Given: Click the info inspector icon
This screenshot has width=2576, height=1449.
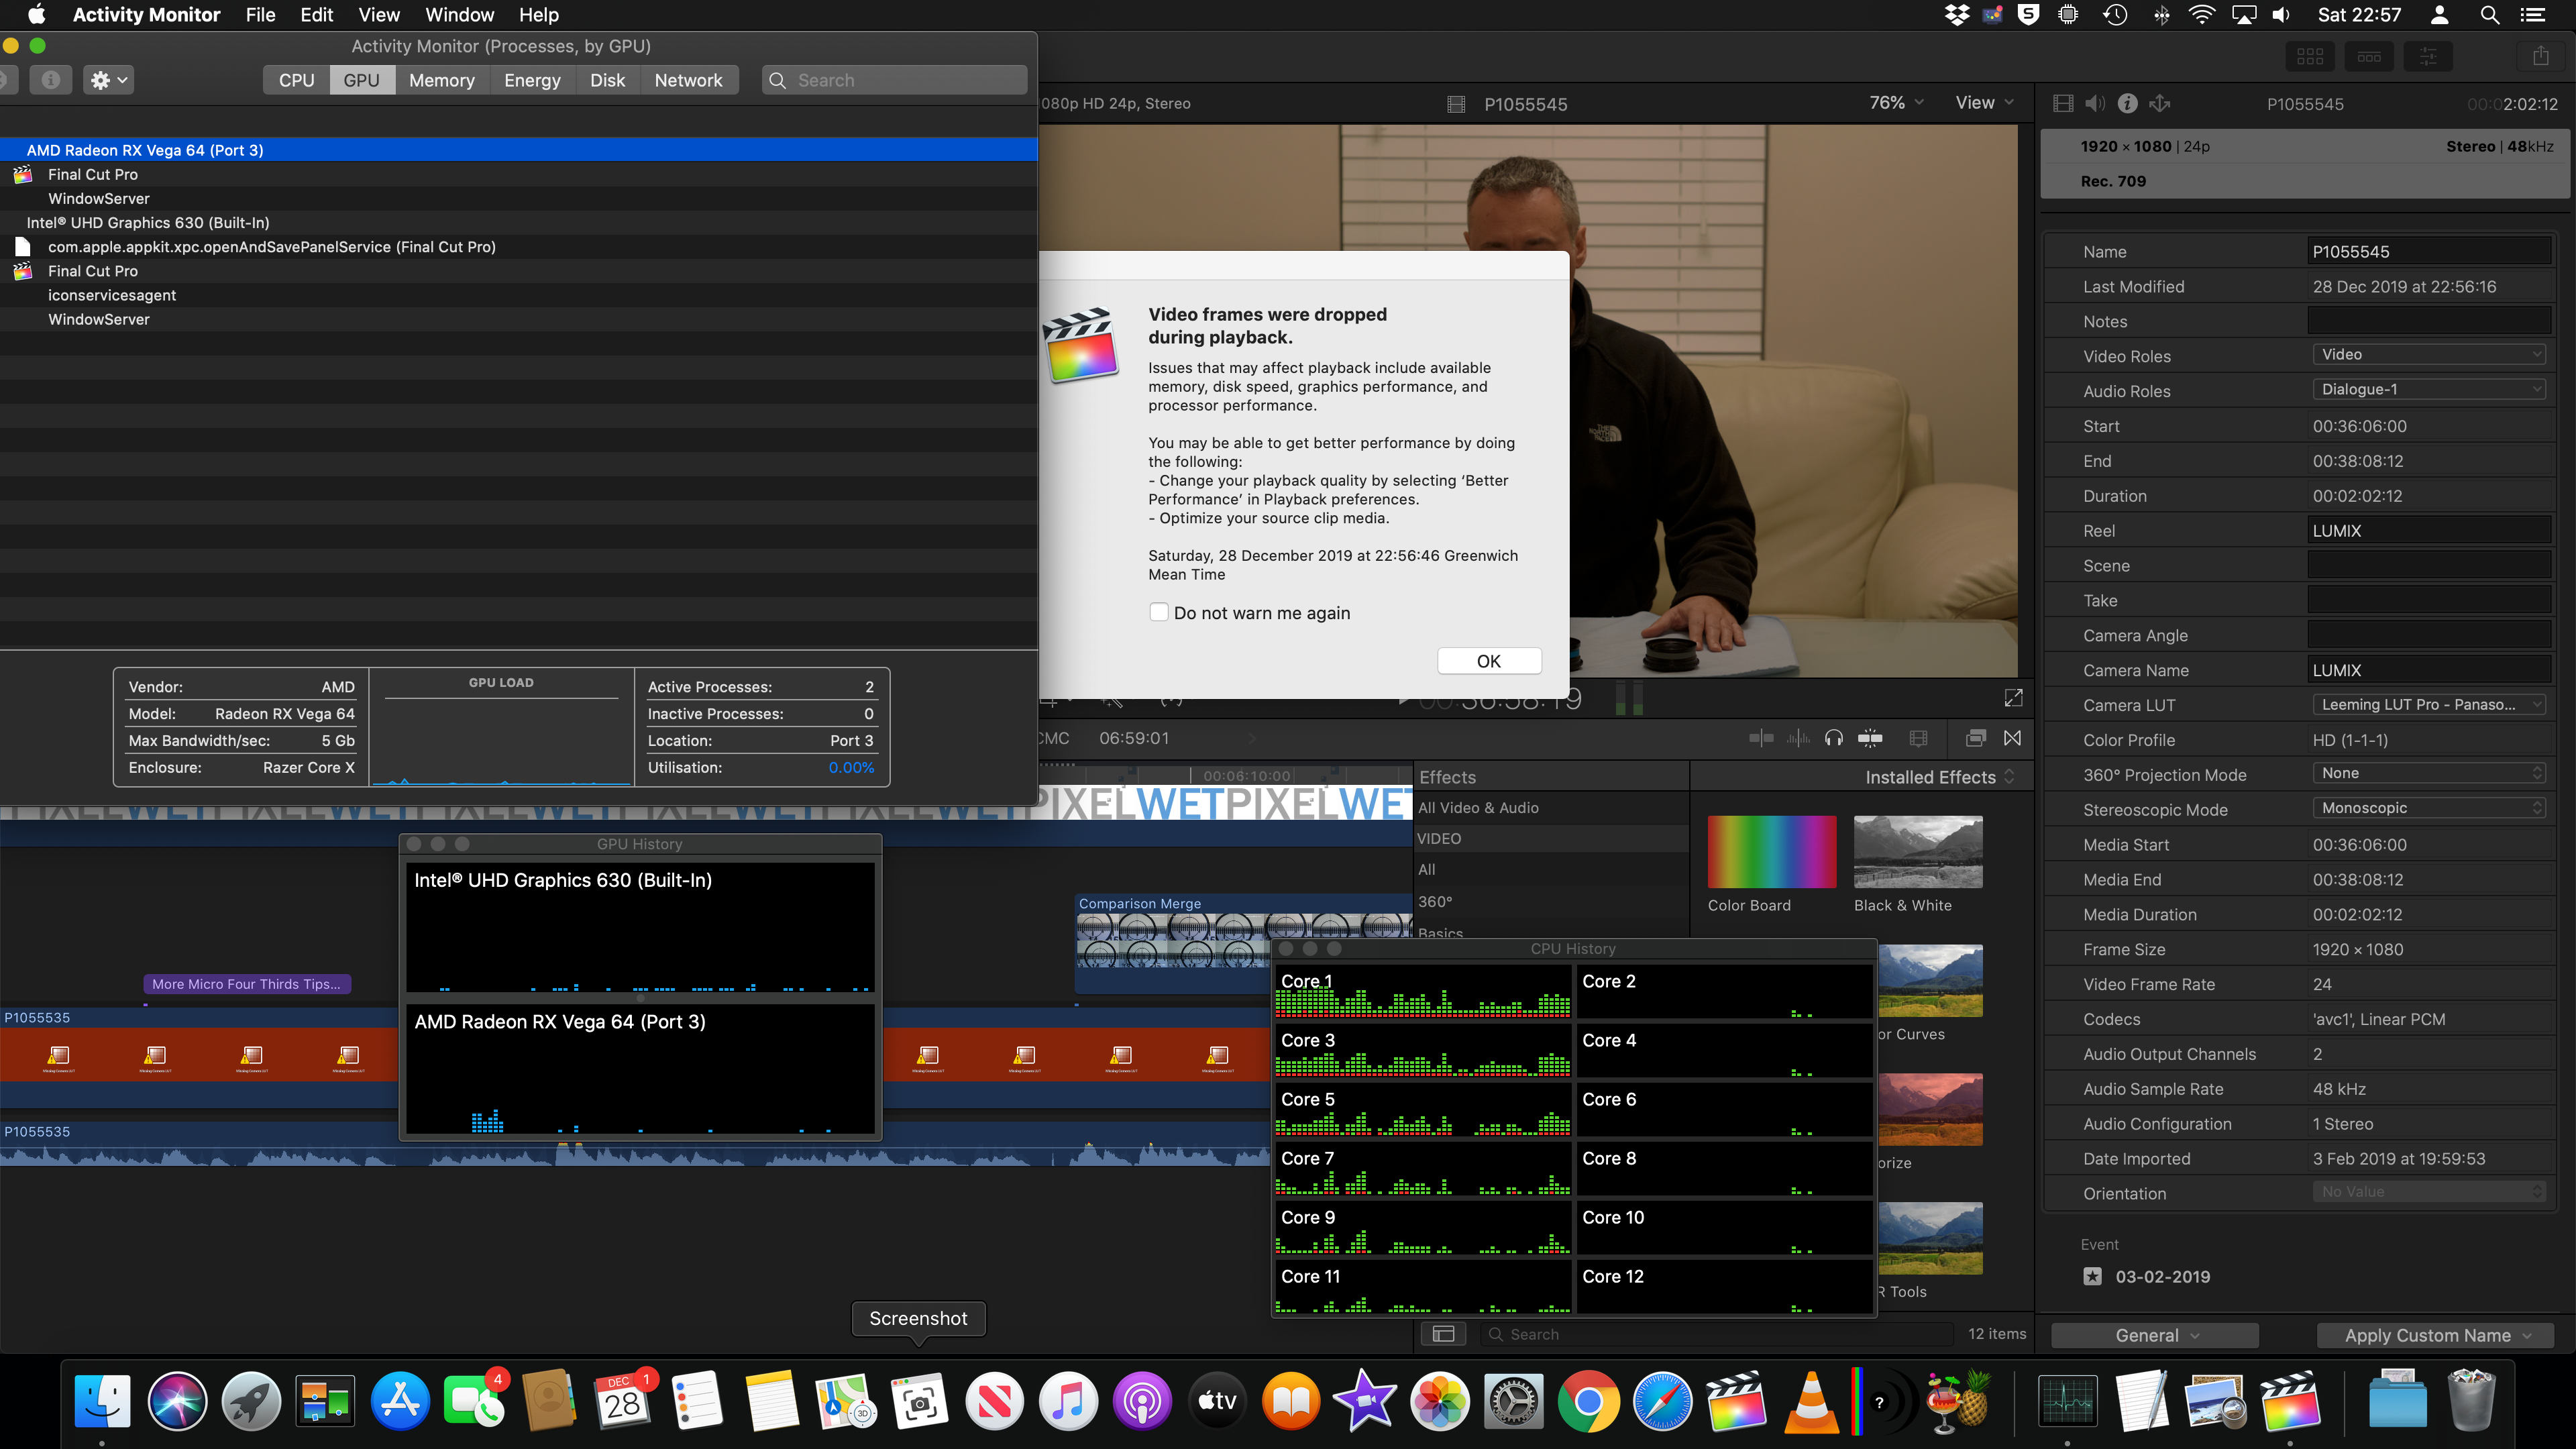Looking at the screenshot, I should tap(2127, 103).
